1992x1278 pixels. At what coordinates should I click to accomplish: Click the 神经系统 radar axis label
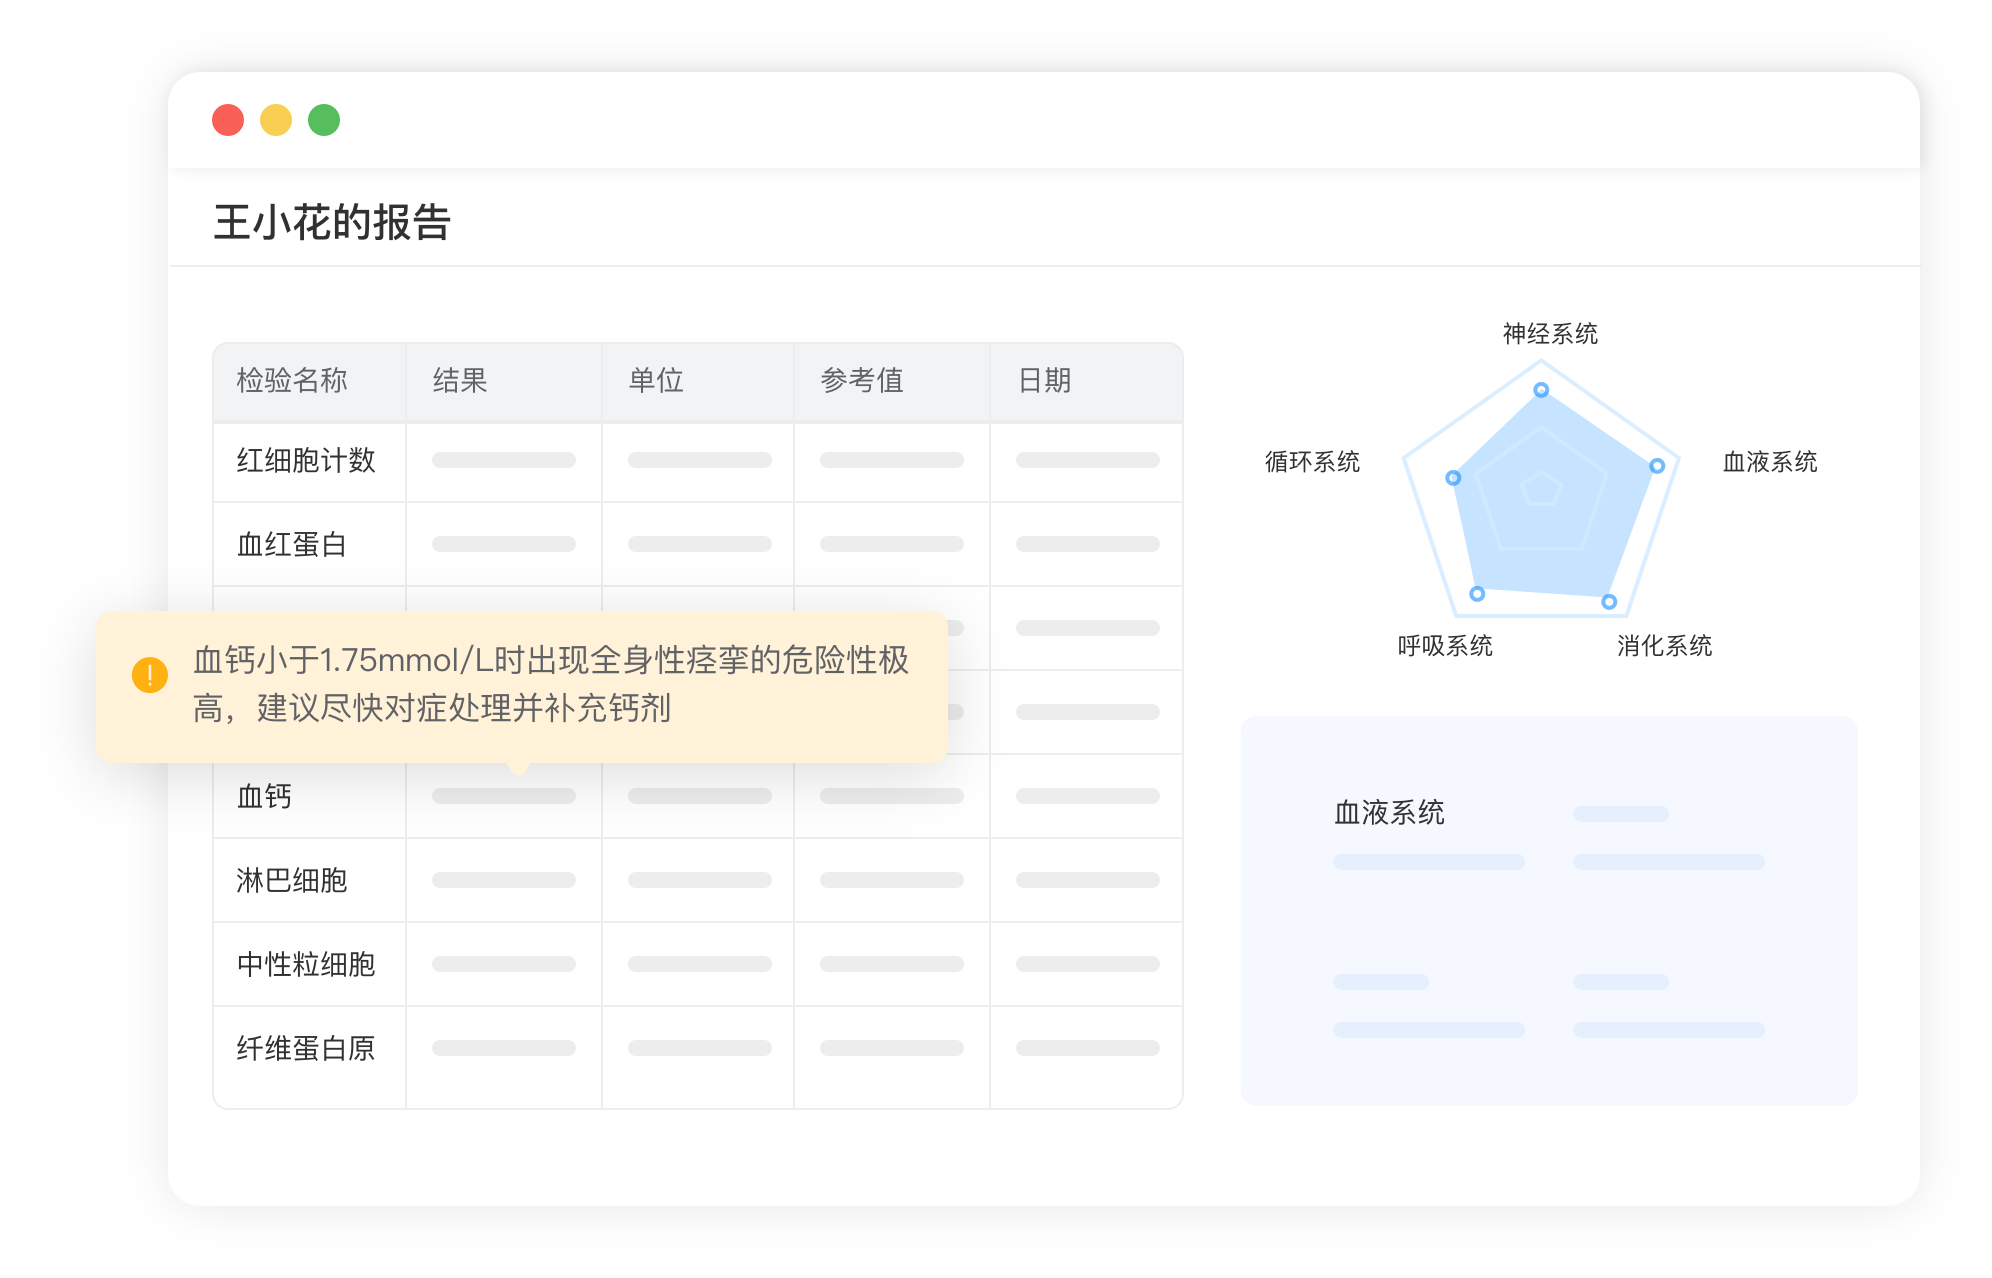click(x=1550, y=334)
